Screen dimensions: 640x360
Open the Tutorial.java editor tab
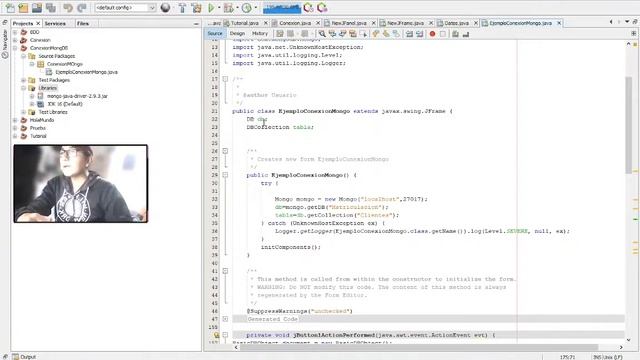click(x=244, y=23)
